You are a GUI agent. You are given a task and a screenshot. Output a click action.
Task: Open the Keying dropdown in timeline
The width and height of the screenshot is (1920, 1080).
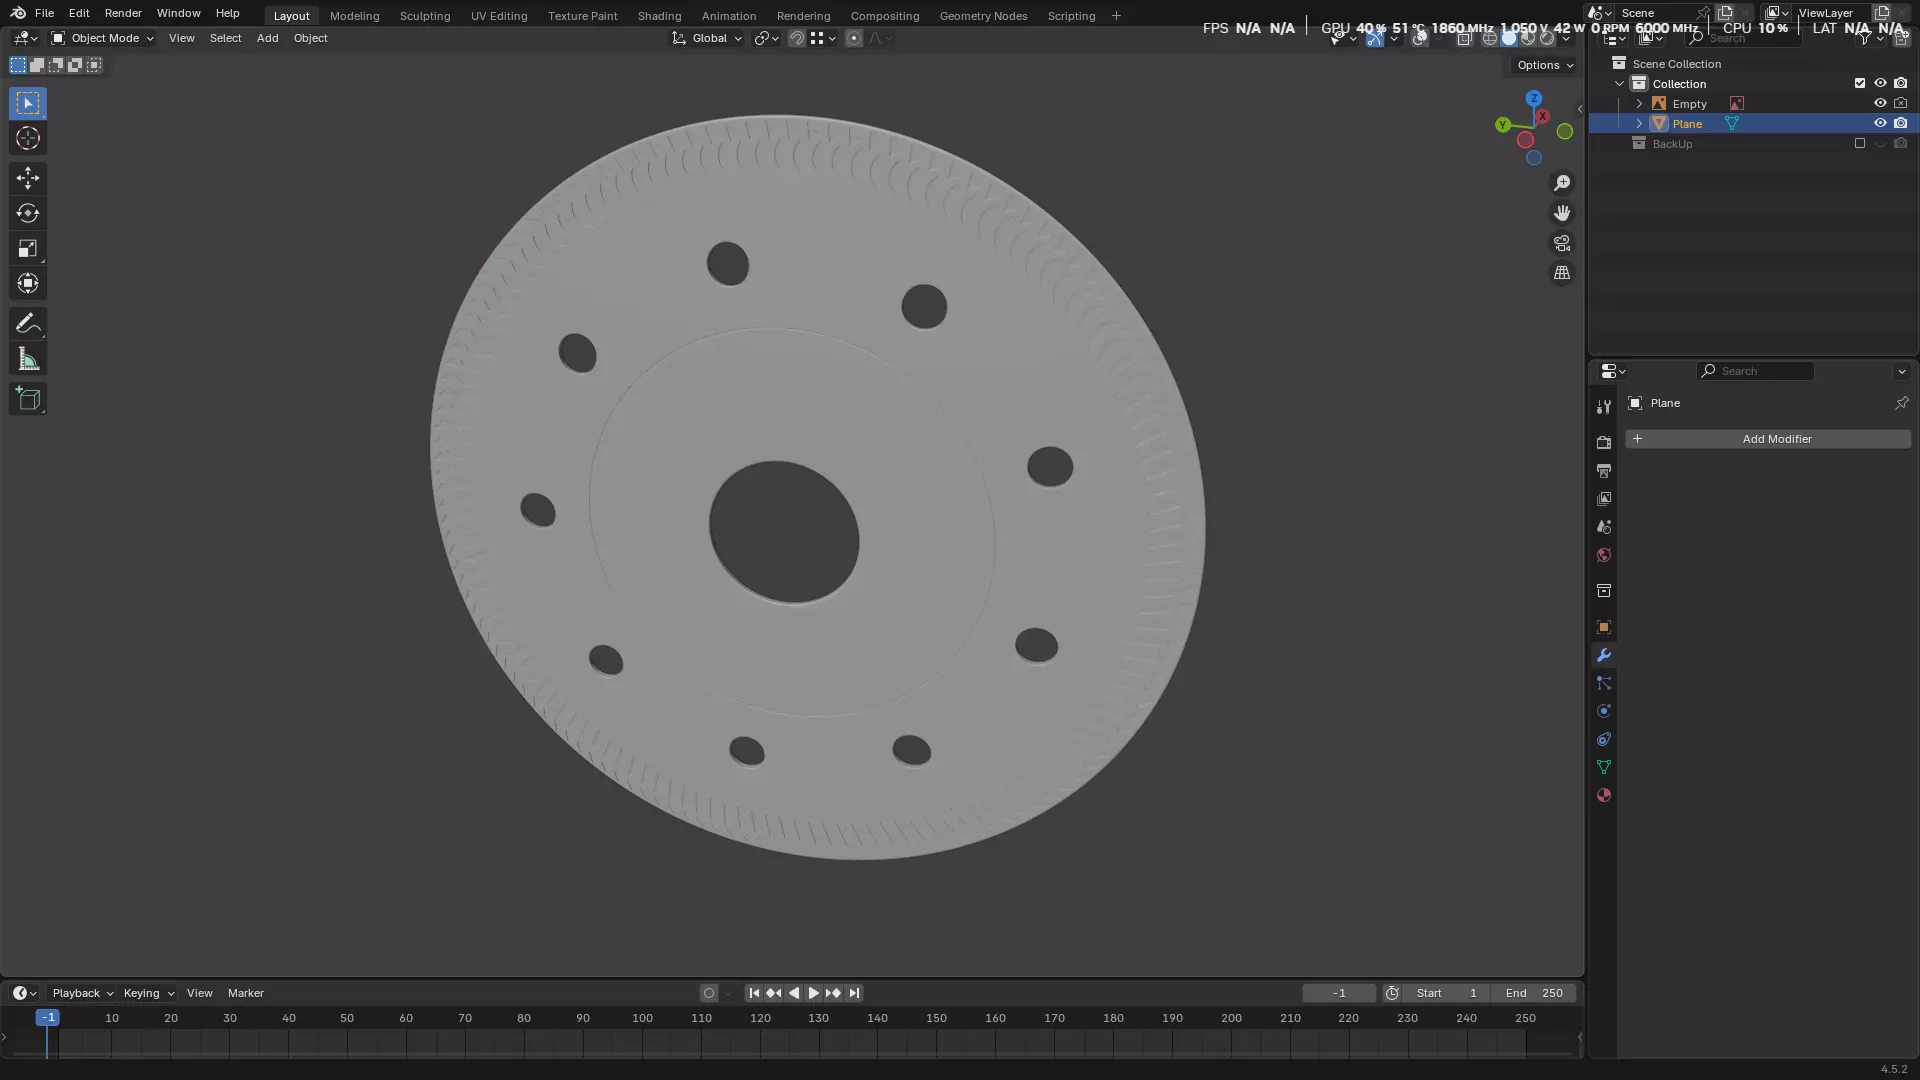tap(148, 993)
